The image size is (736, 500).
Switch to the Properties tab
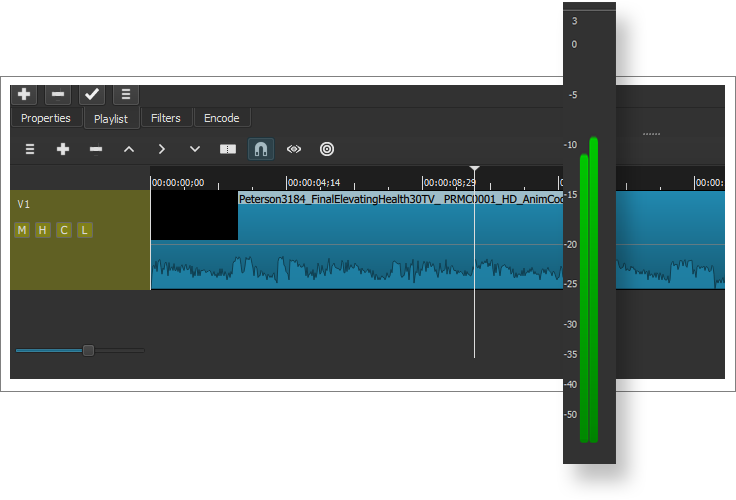coord(46,118)
